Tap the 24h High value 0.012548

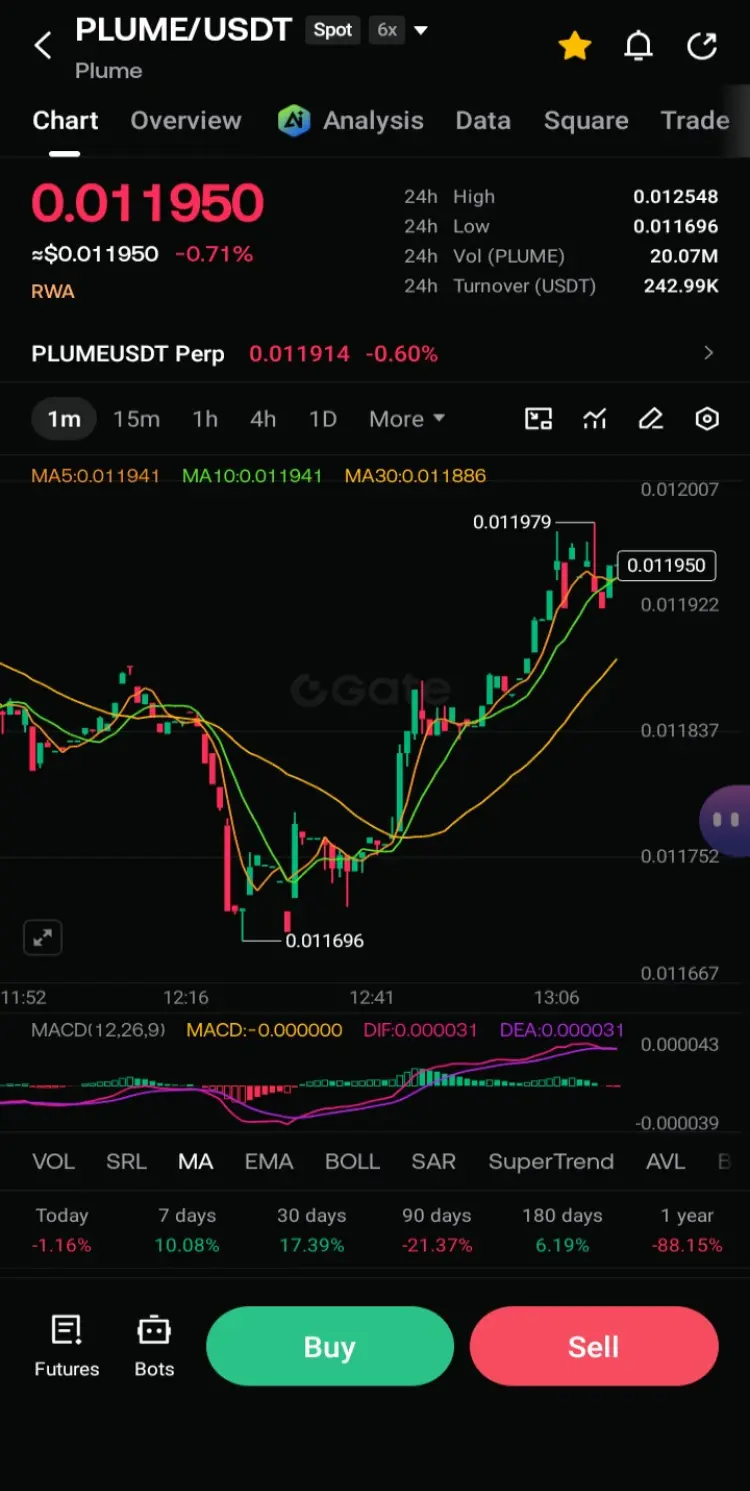click(x=676, y=197)
